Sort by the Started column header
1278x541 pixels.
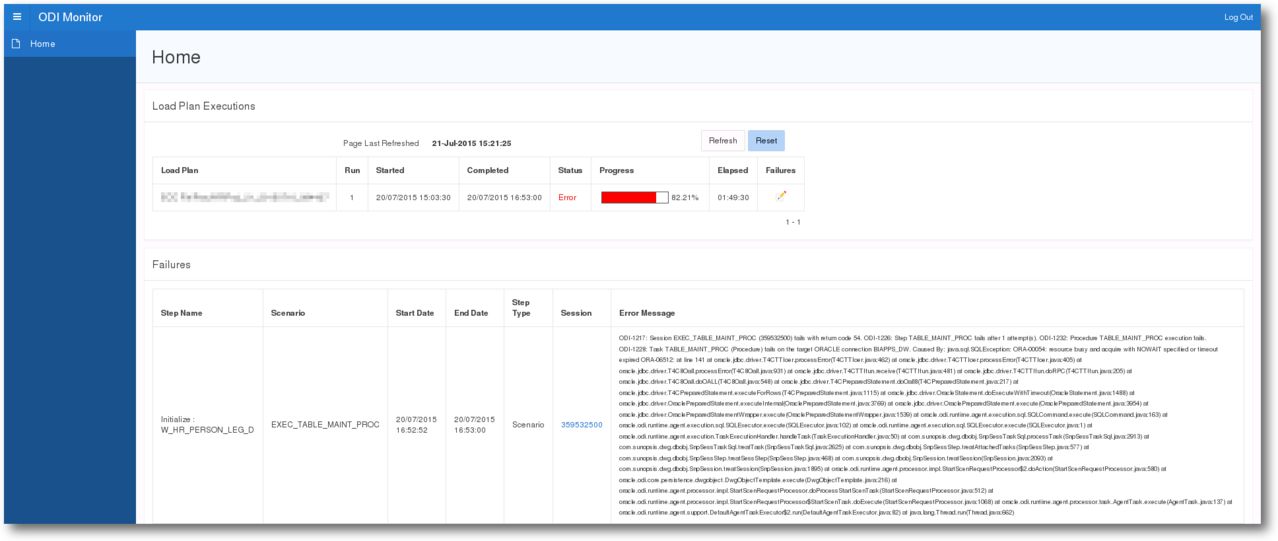(x=390, y=170)
